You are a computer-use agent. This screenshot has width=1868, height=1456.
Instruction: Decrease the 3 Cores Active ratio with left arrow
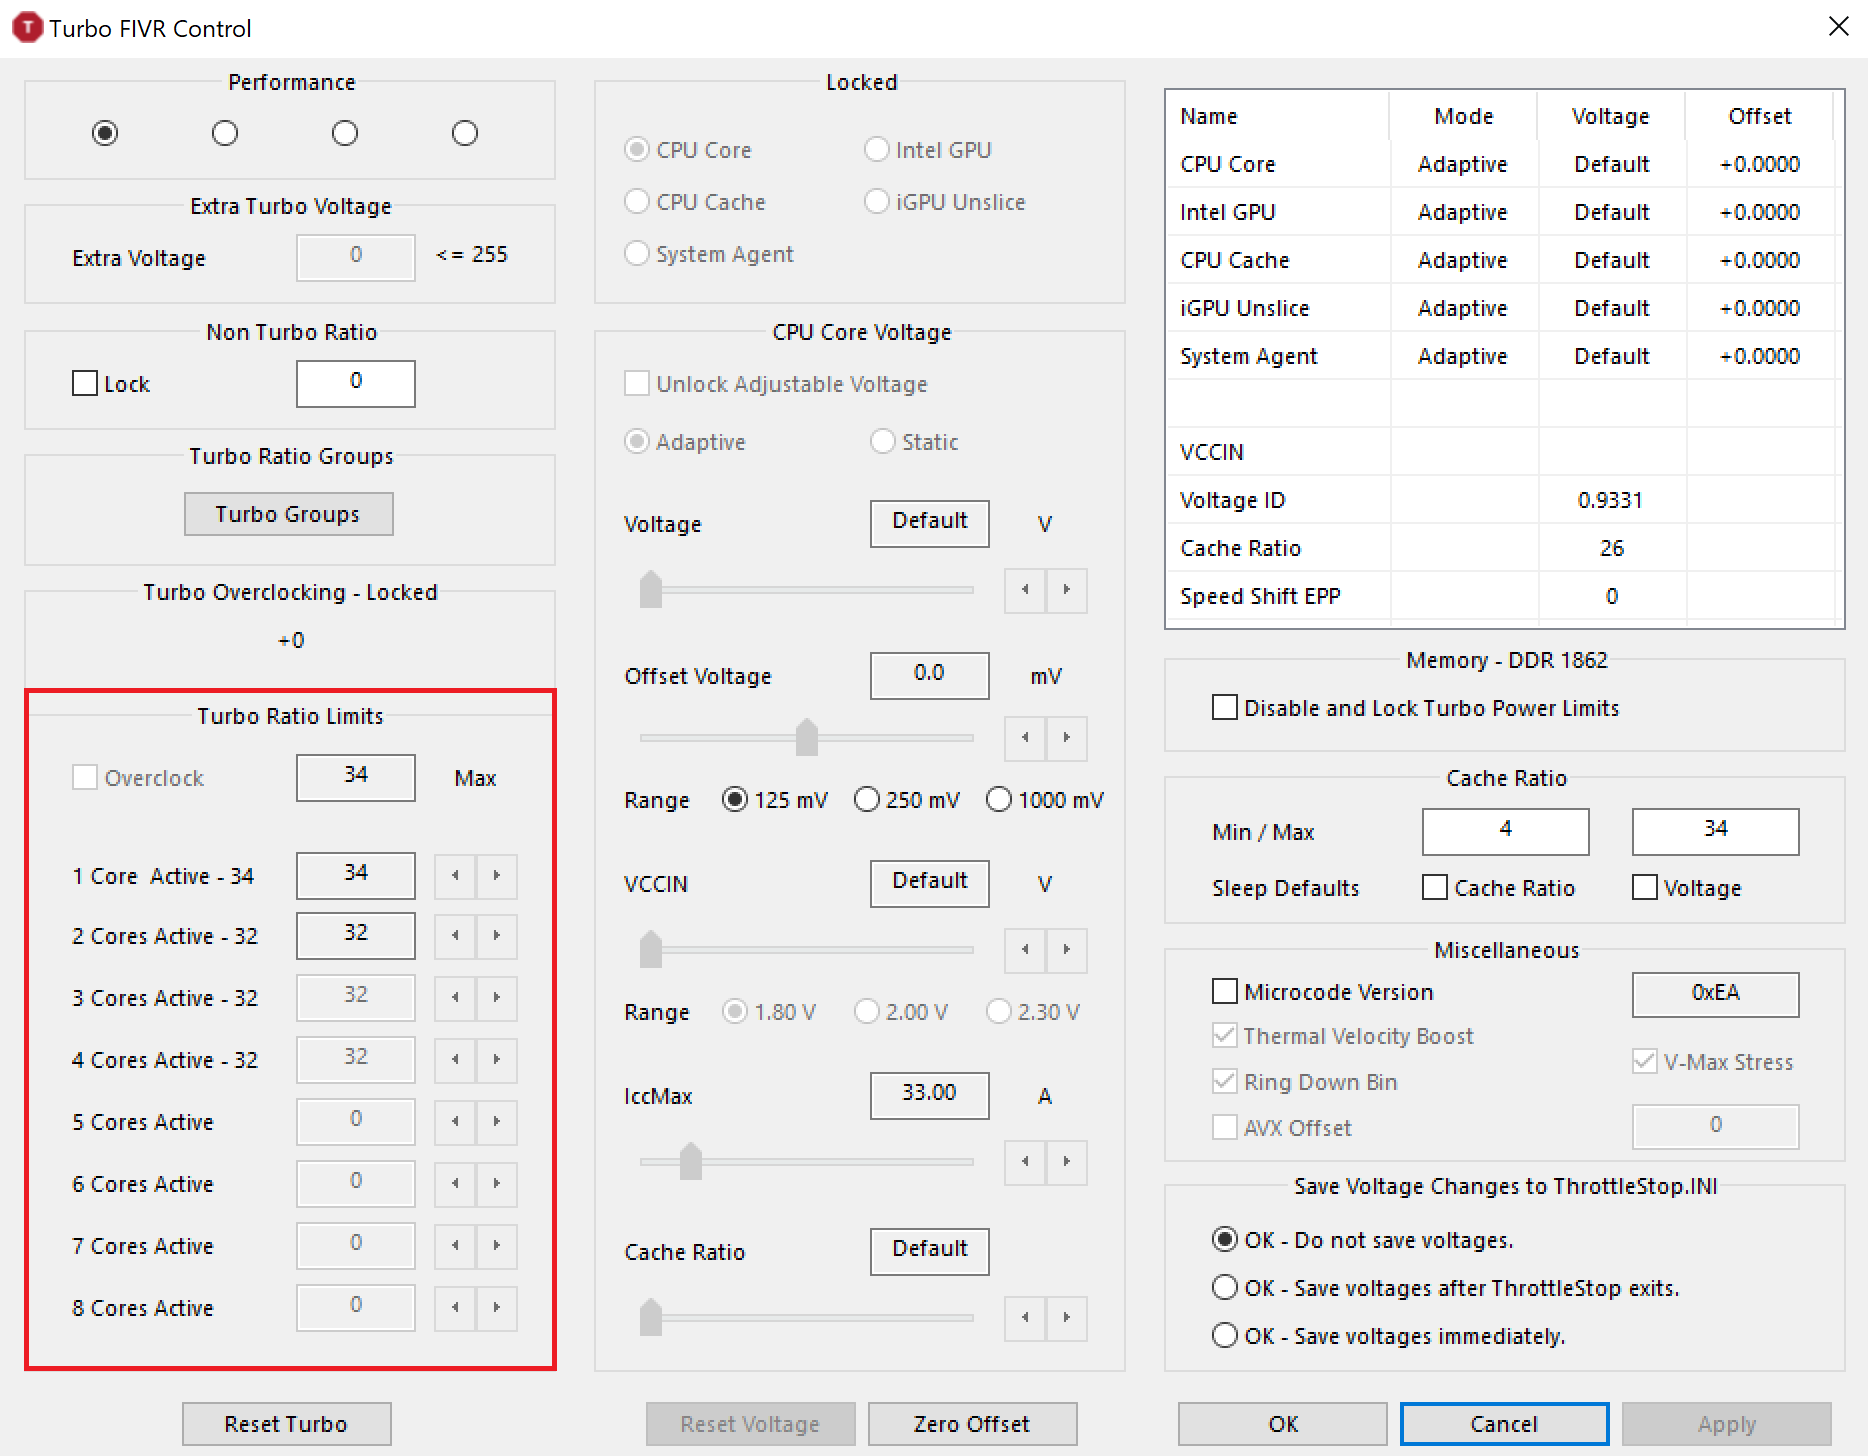455,998
